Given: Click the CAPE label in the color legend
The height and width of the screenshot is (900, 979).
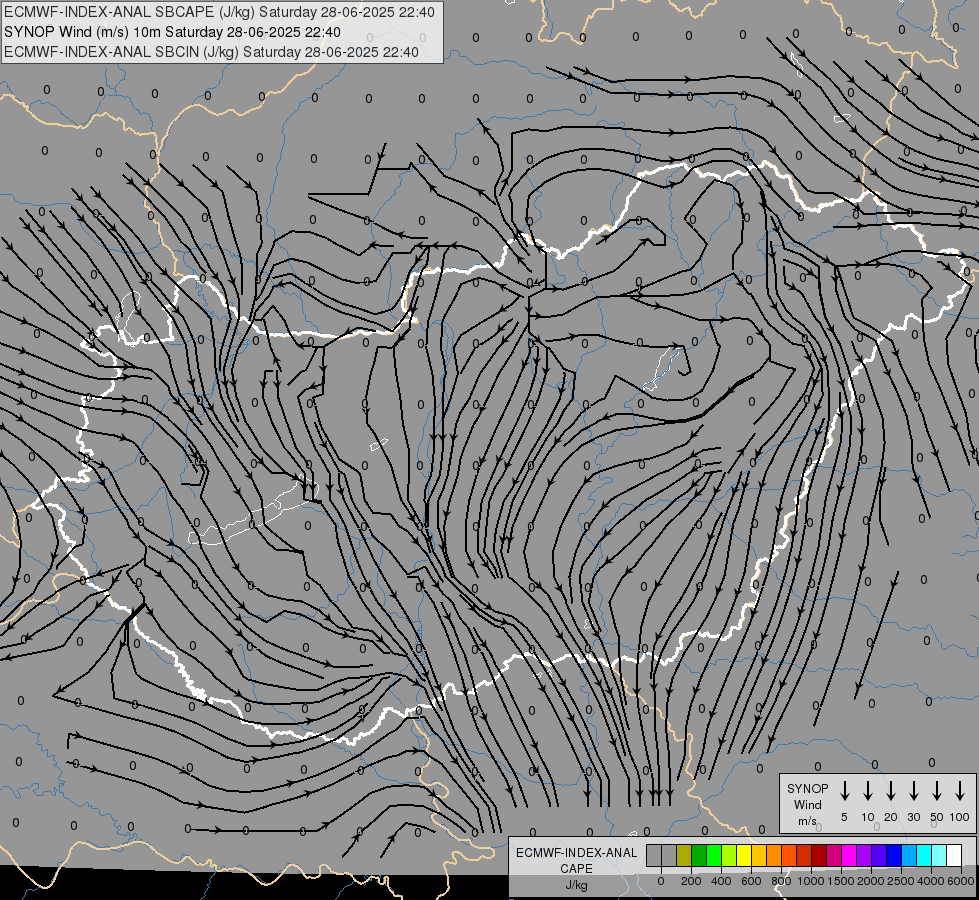Looking at the screenshot, I should [576, 869].
